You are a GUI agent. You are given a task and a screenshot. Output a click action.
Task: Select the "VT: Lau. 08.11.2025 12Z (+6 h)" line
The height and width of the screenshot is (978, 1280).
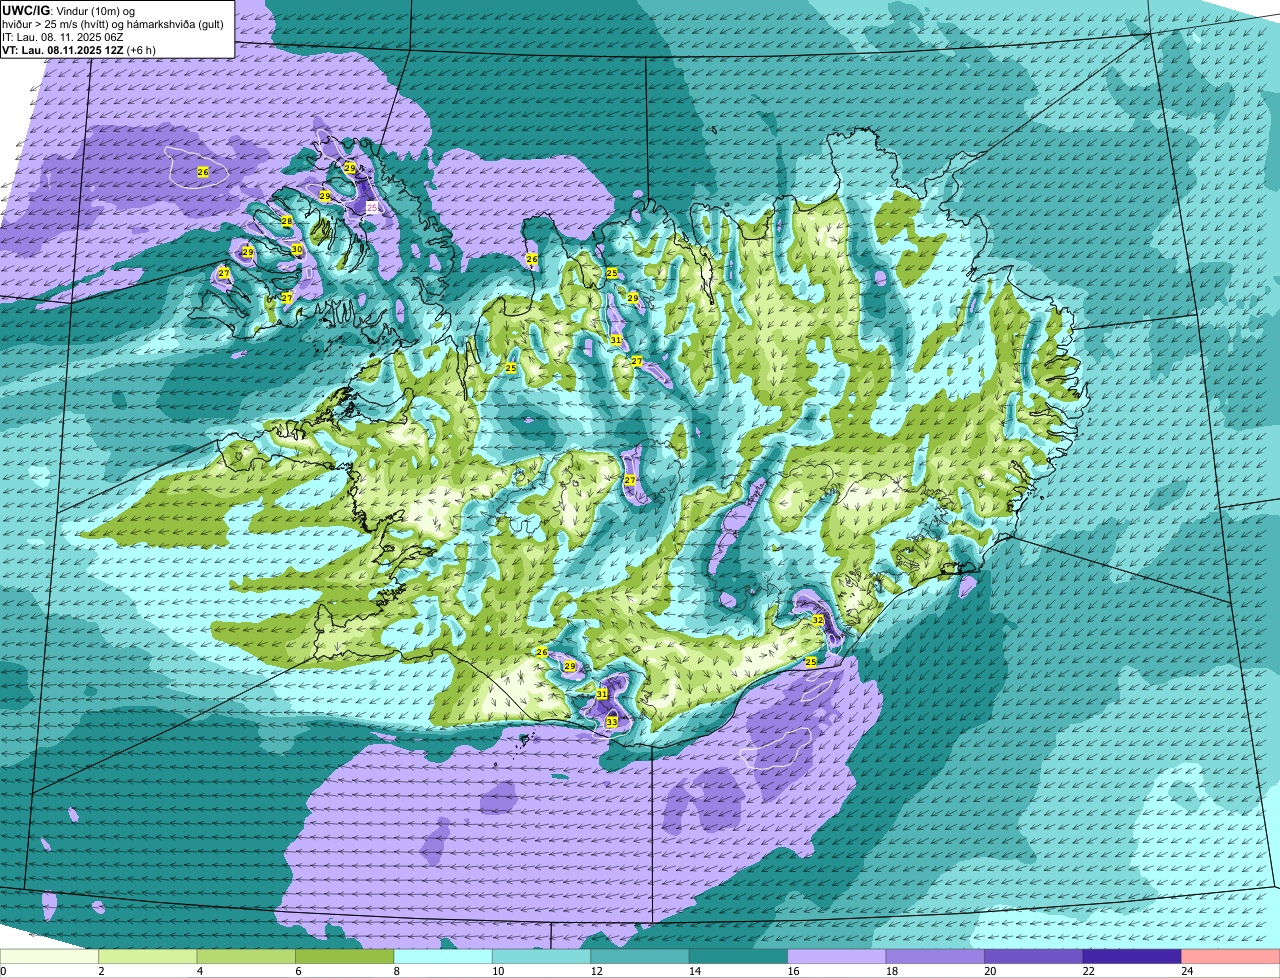(x=78, y=49)
